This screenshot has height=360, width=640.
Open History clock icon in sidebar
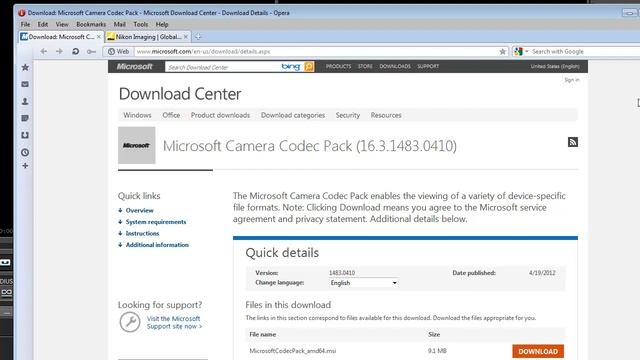pos(25,152)
